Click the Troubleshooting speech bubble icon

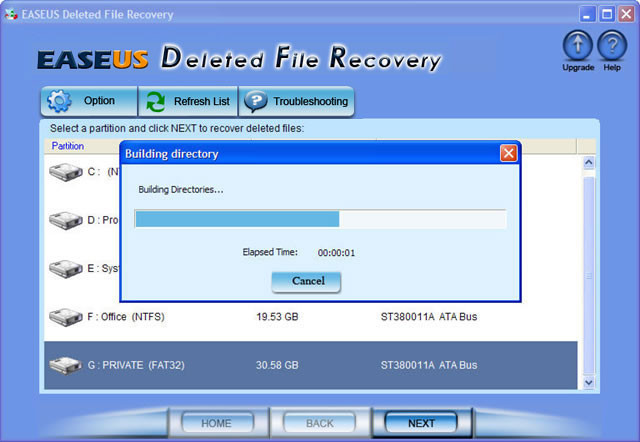coord(256,101)
